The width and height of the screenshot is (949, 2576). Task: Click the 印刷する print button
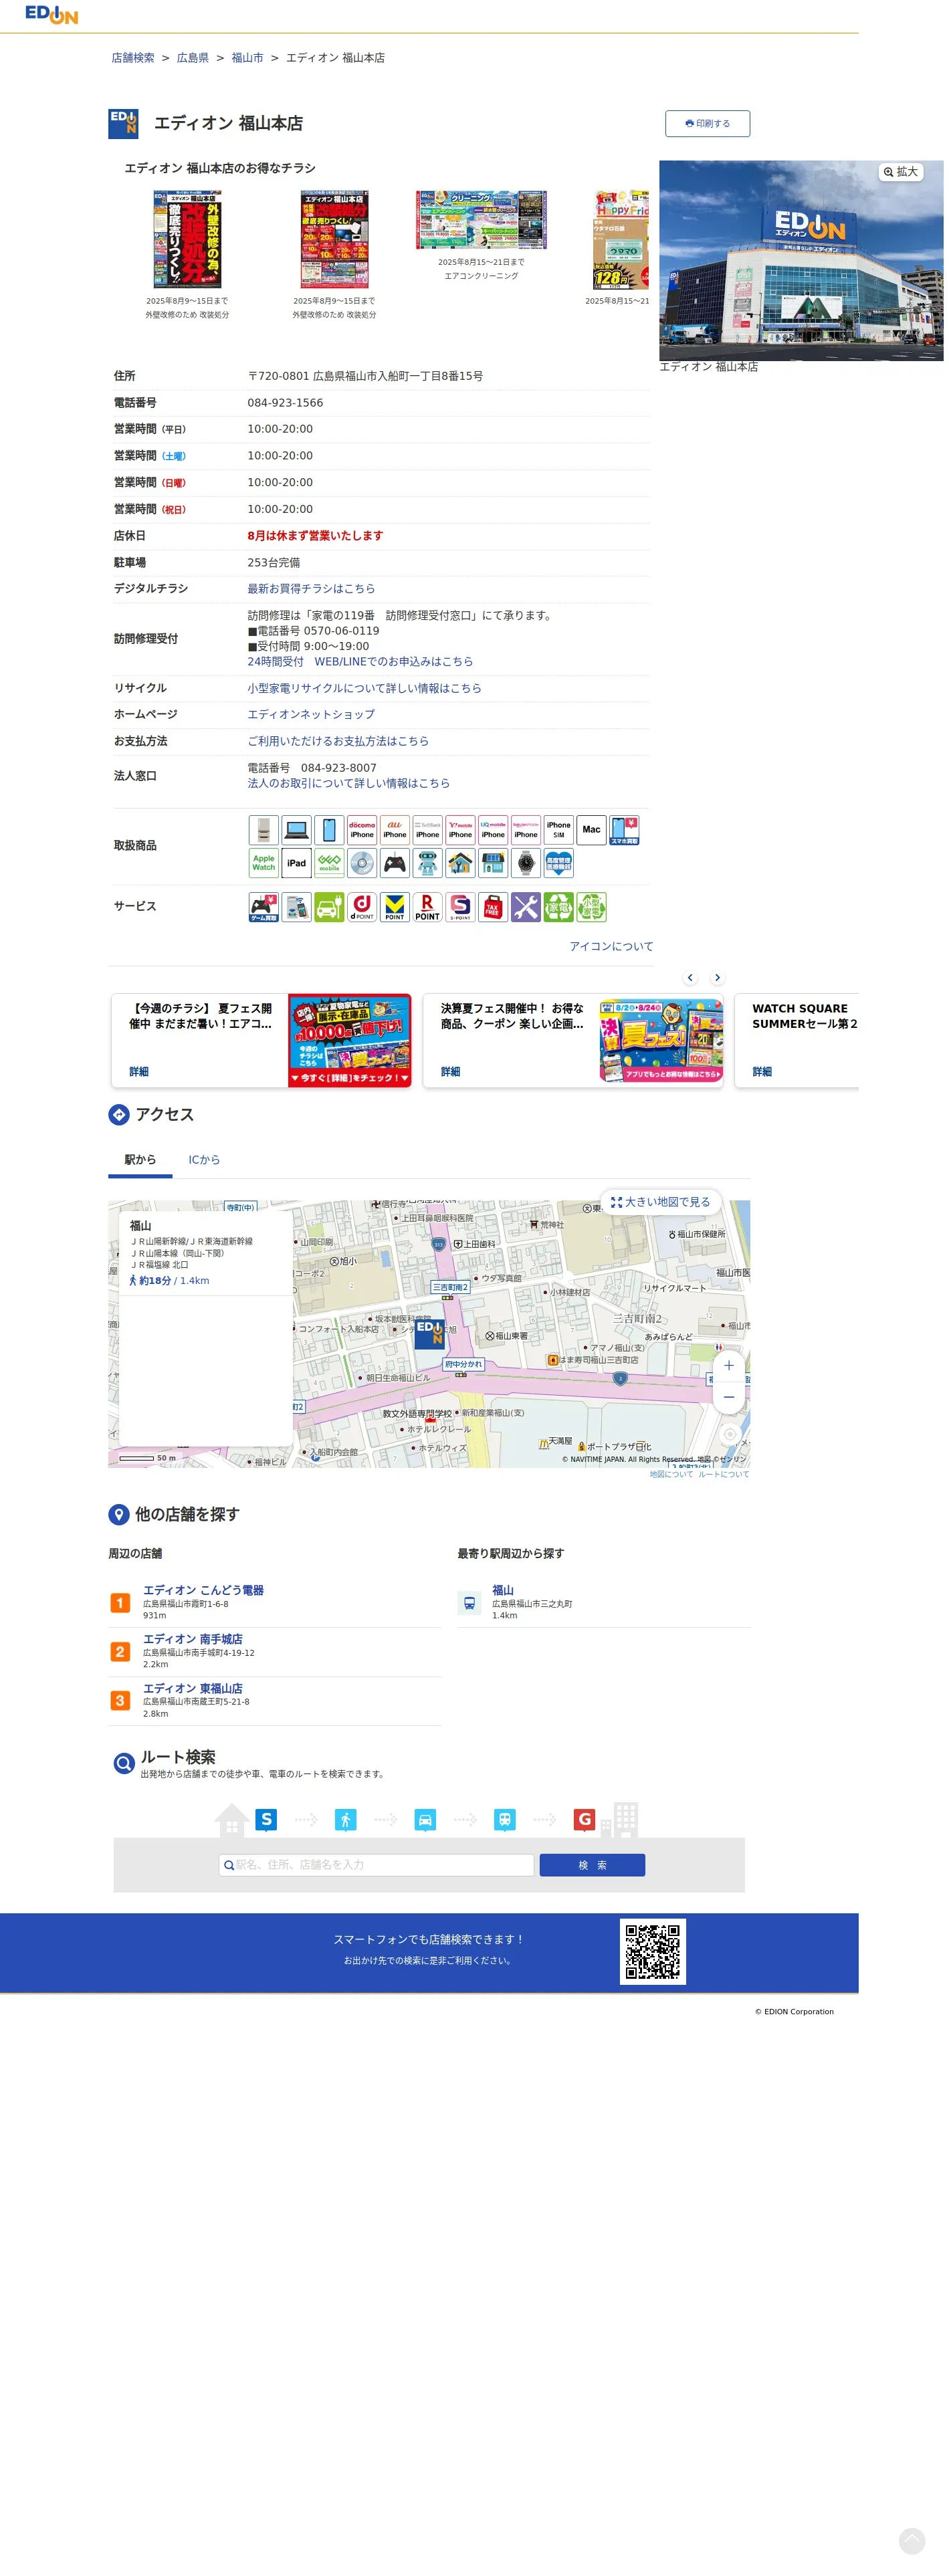[x=707, y=123]
